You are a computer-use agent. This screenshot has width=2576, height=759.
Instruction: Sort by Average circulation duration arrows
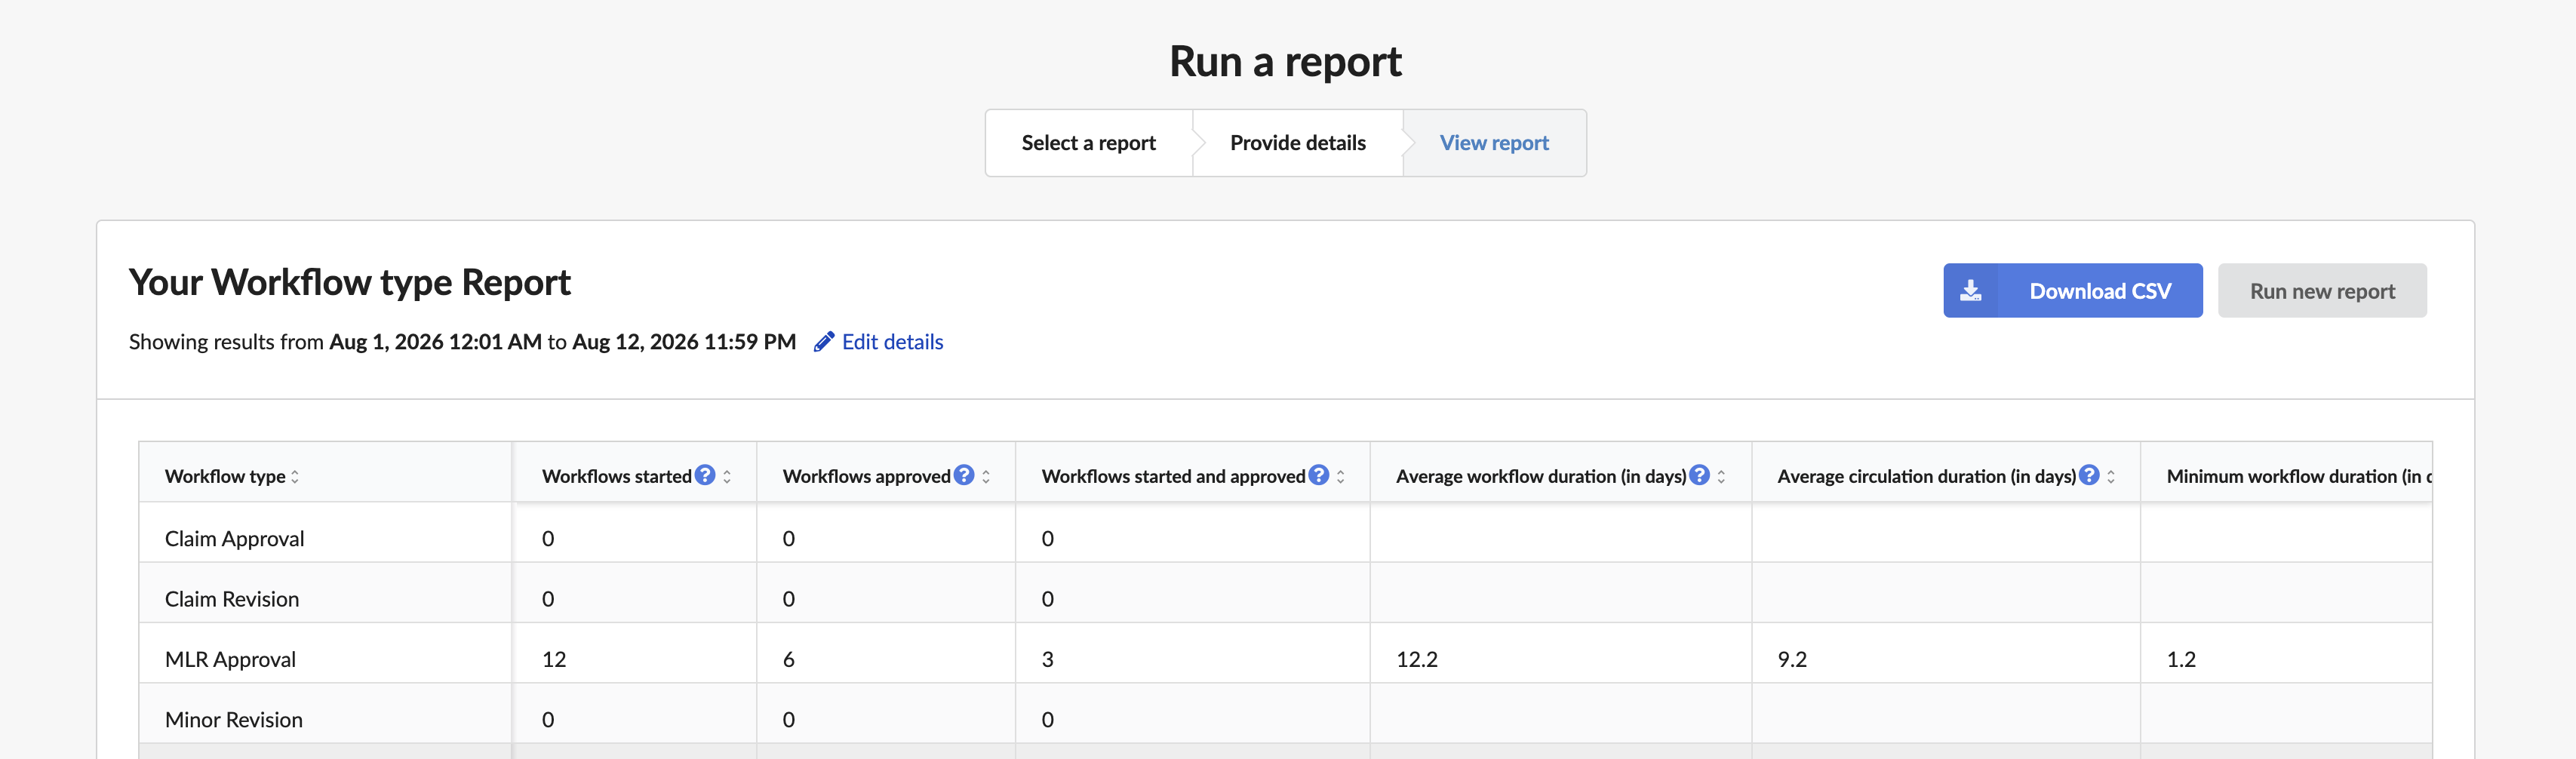pyautogui.click(x=2111, y=477)
